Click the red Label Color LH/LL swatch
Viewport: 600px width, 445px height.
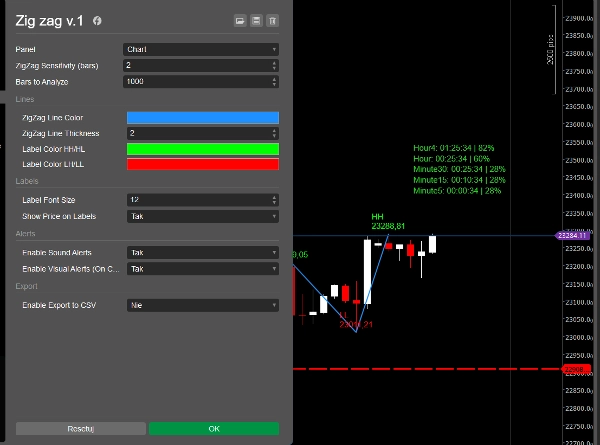coord(201,164)
